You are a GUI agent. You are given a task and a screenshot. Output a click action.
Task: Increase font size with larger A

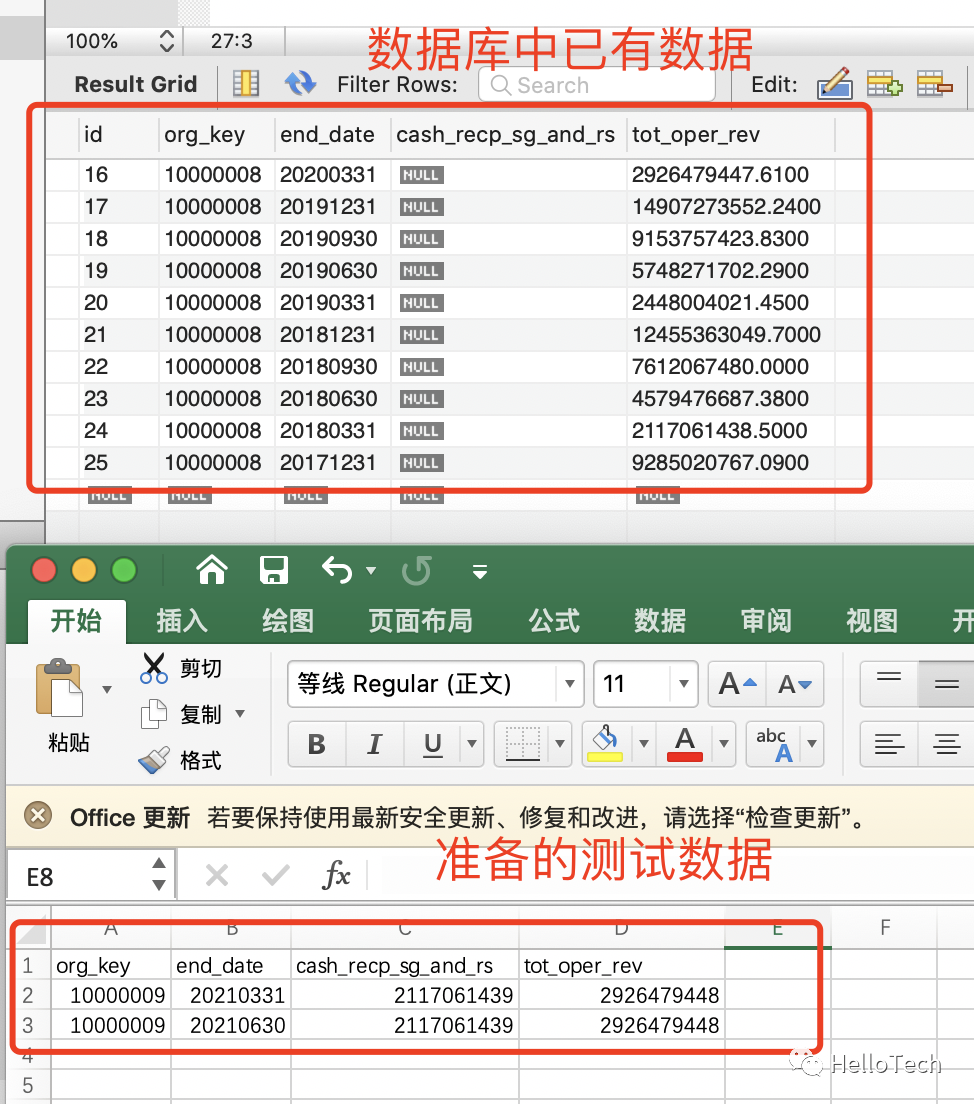pos(737,684)
